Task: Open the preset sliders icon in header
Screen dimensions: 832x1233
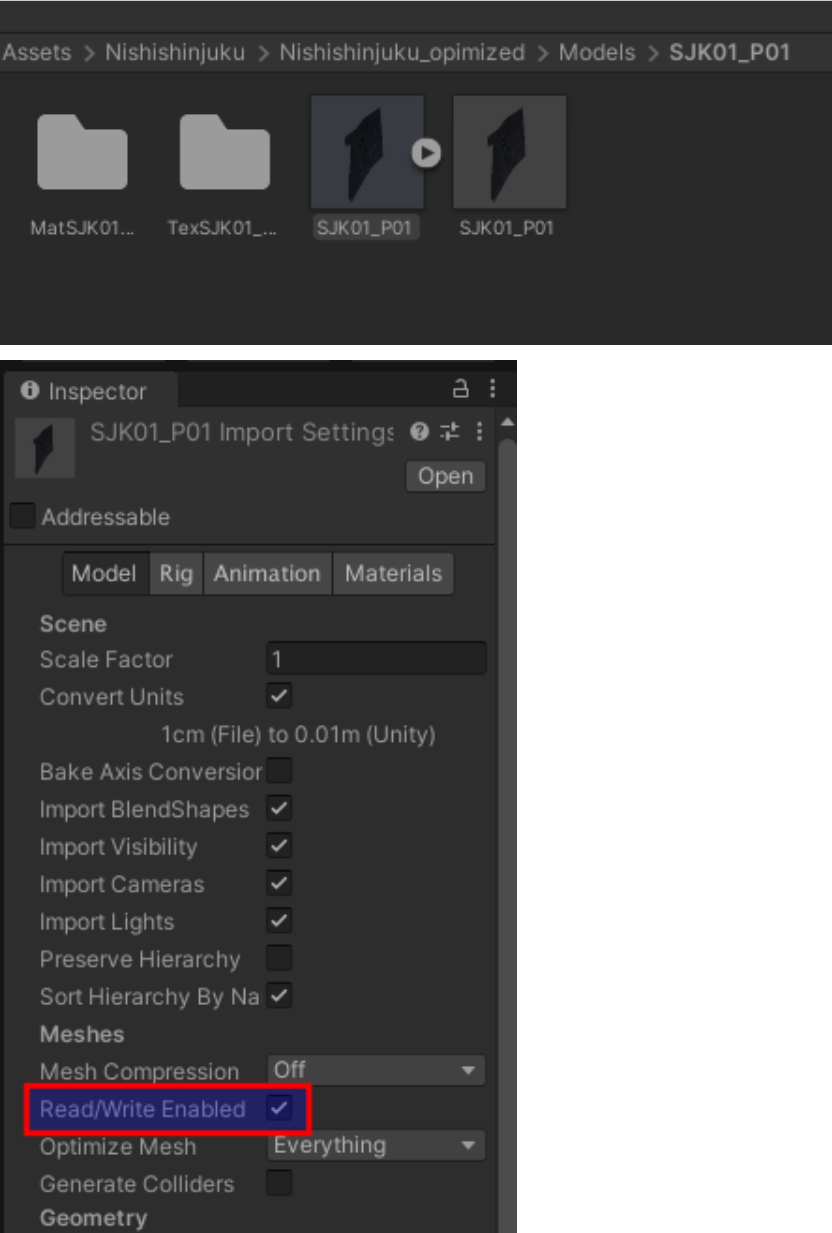Action: [x=450, y=434]
